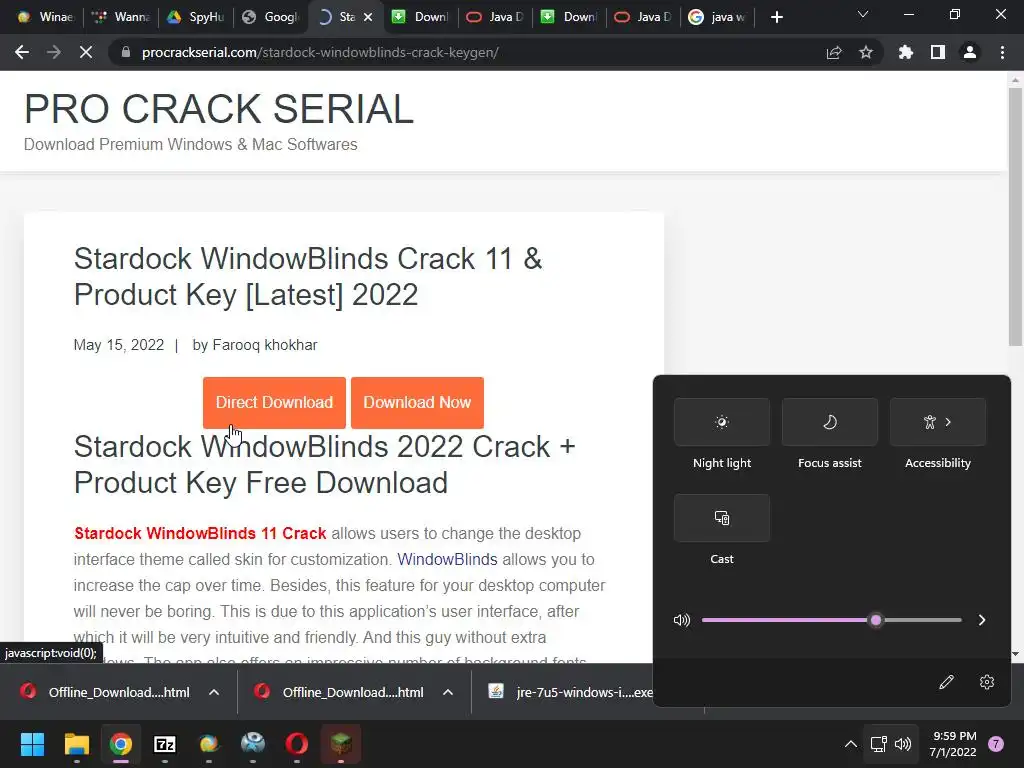
Task: Open the Opera browser taskbar icon
Action: click(296, 744)
